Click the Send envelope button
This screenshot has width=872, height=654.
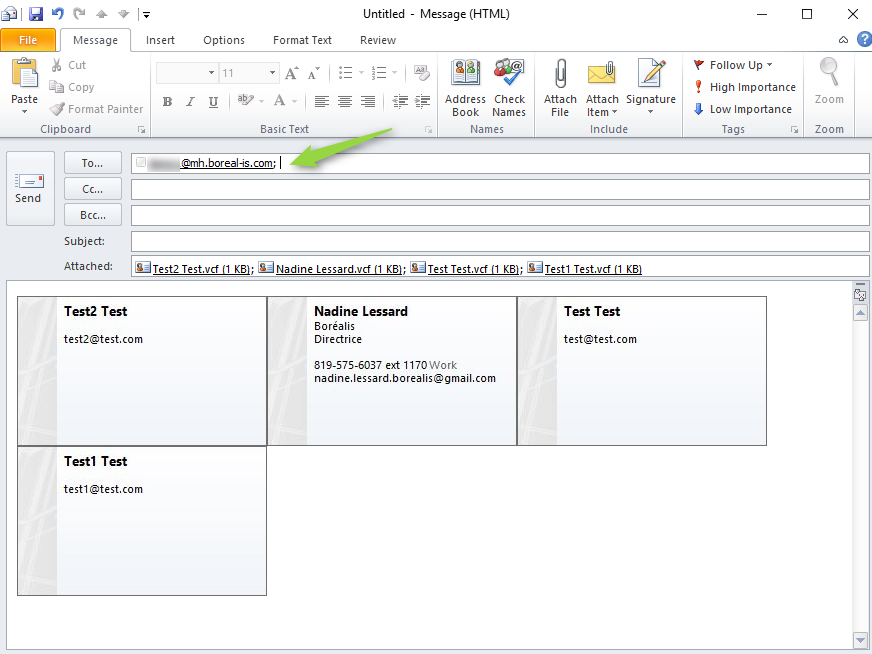pos(28,187)
